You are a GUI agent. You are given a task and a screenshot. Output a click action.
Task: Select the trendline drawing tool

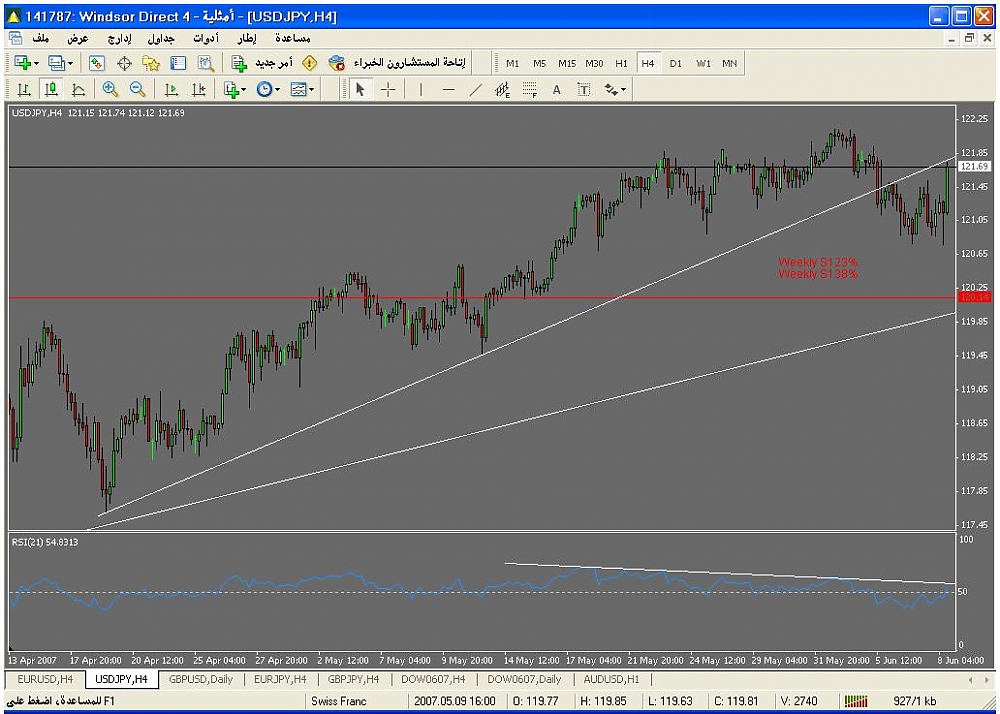475,89
